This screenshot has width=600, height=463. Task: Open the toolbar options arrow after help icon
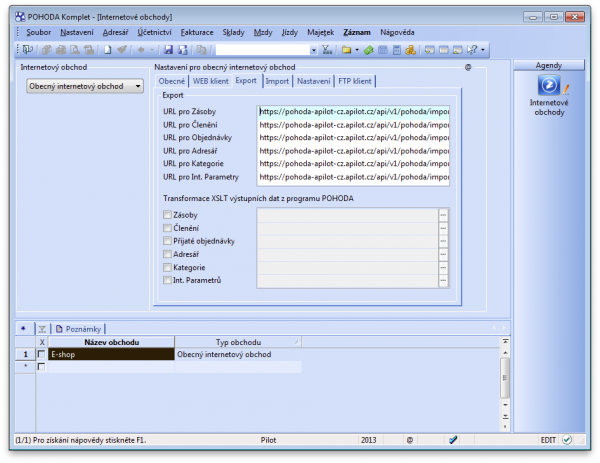pos(483,50)
